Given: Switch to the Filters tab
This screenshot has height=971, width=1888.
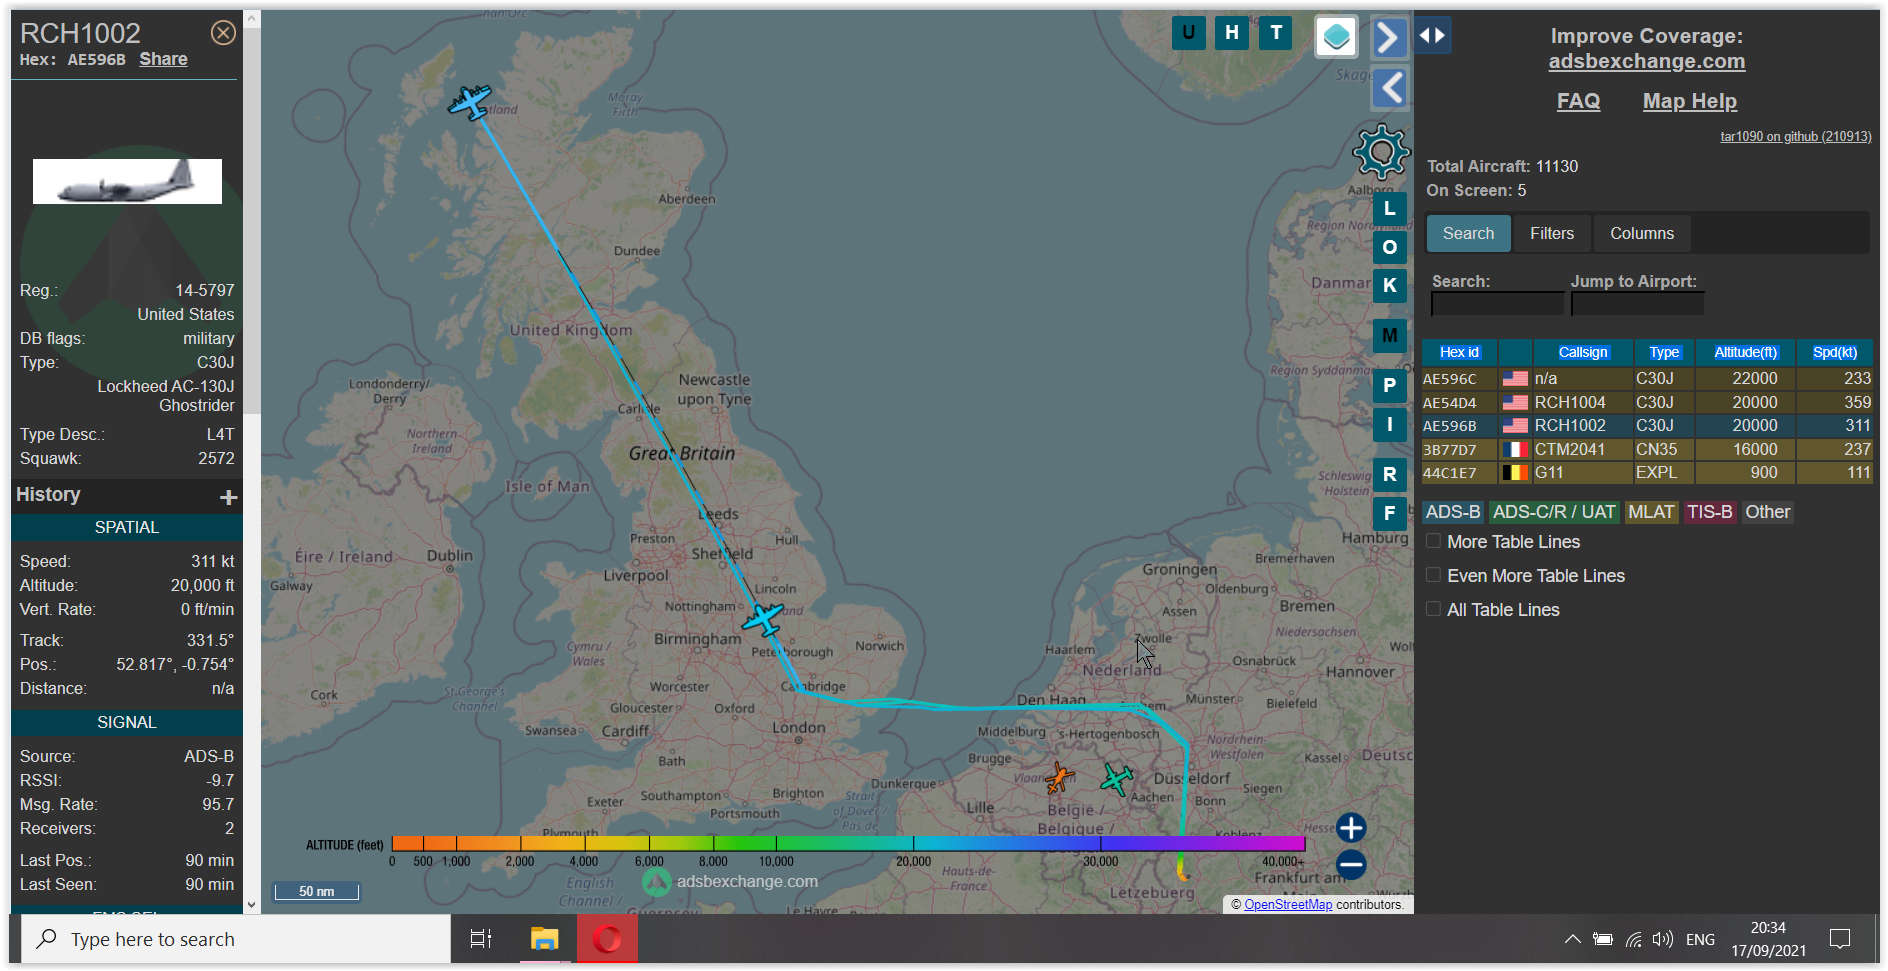Looking at the screenshot, I should pos(1552,233).
